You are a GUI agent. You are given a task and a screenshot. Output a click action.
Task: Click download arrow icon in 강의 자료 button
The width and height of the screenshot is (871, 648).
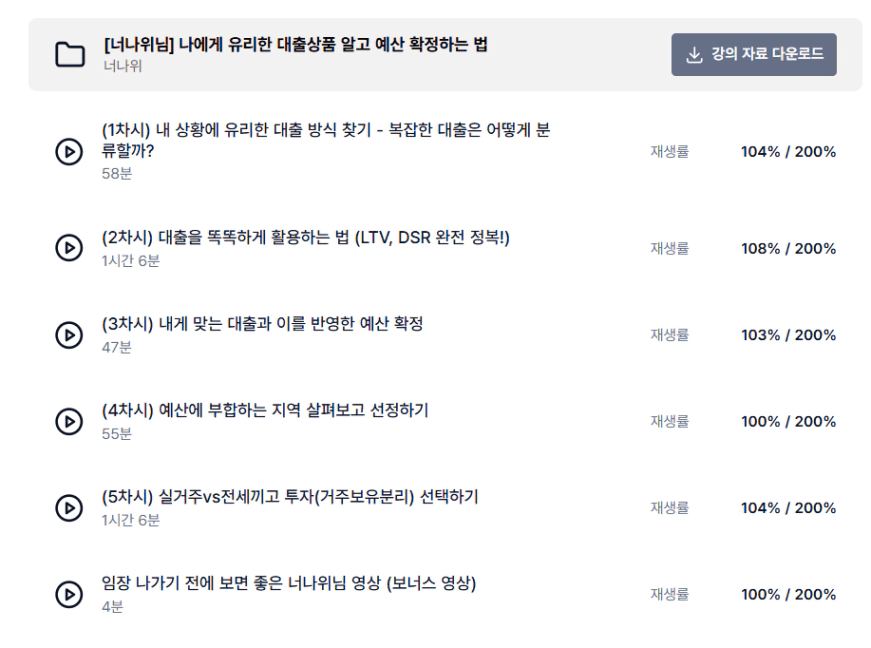[694, 54]
